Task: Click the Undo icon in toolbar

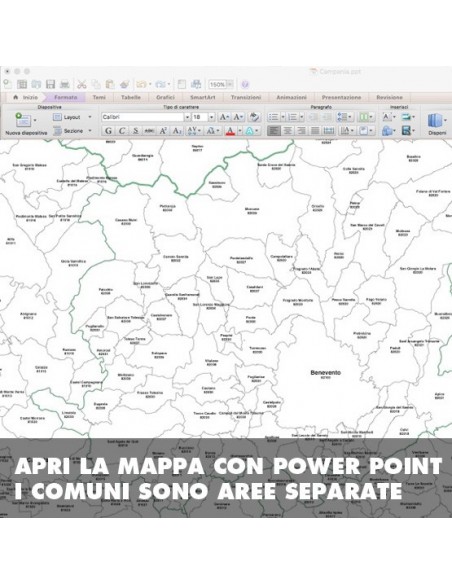Action: 141,84
